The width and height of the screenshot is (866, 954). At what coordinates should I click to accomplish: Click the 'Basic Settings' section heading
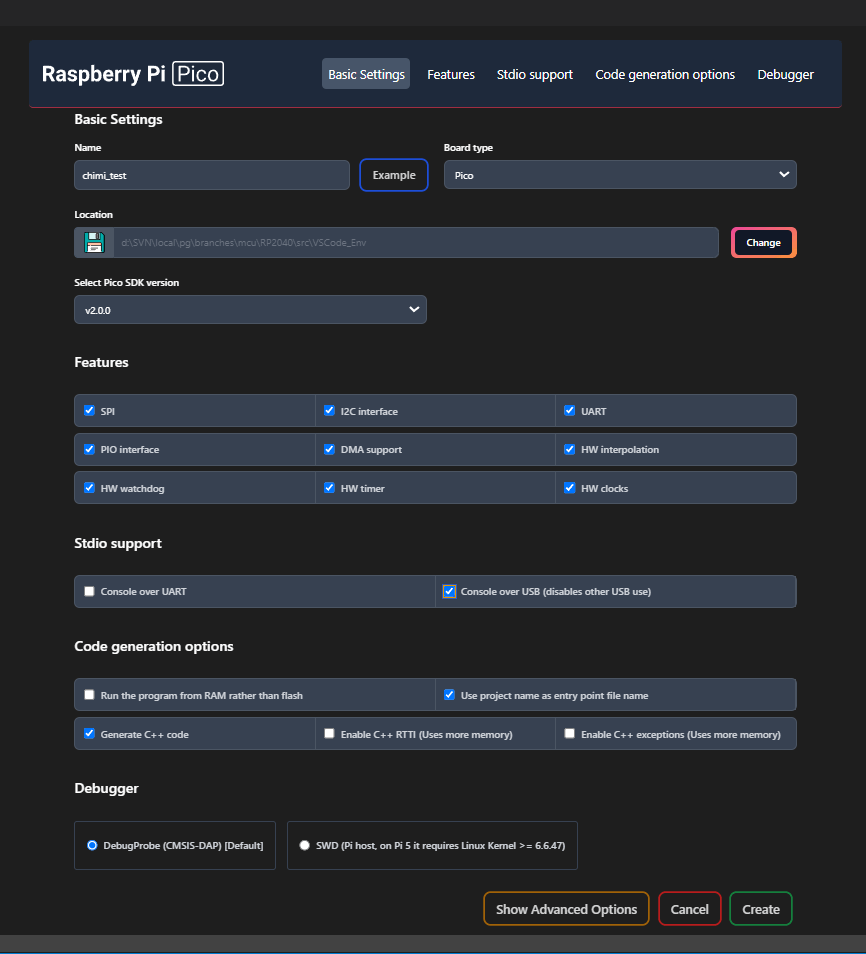point(118,119)
